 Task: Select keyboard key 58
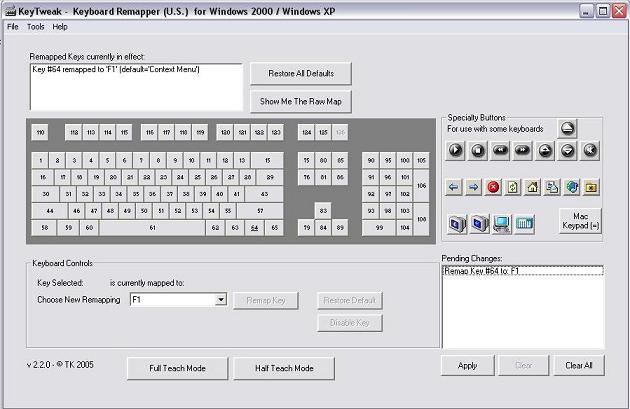pos(45,228)
